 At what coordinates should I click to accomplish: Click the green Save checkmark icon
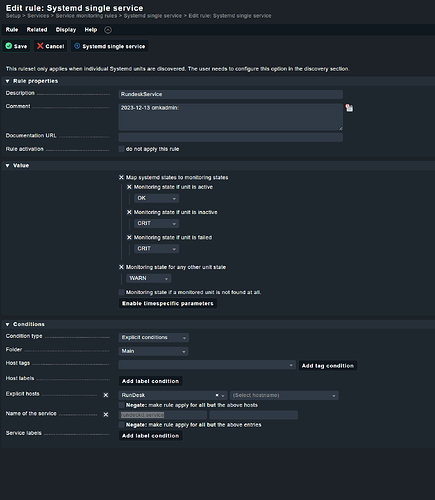pos(9,46)
